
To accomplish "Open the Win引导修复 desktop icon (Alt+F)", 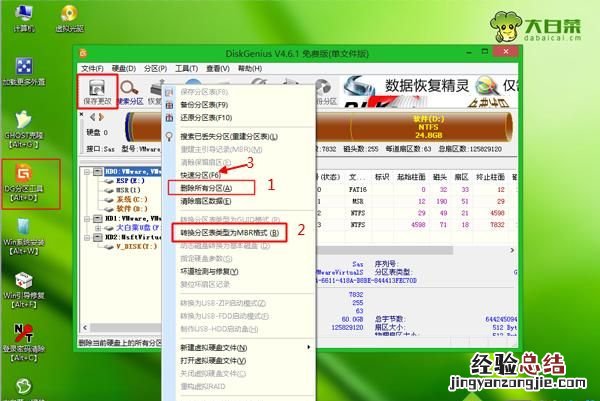I will point(24,290).
